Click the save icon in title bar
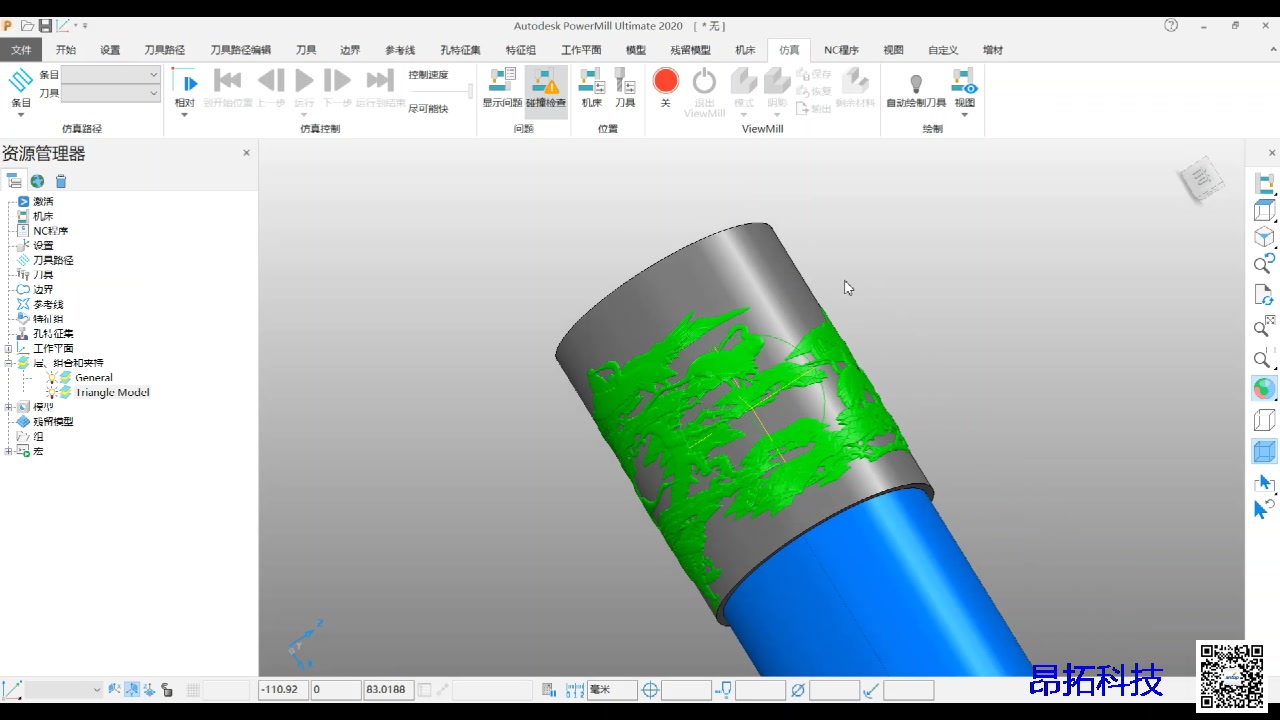Image resolution: width=1280 pixels, height=720 pixels. coord(45,25)
